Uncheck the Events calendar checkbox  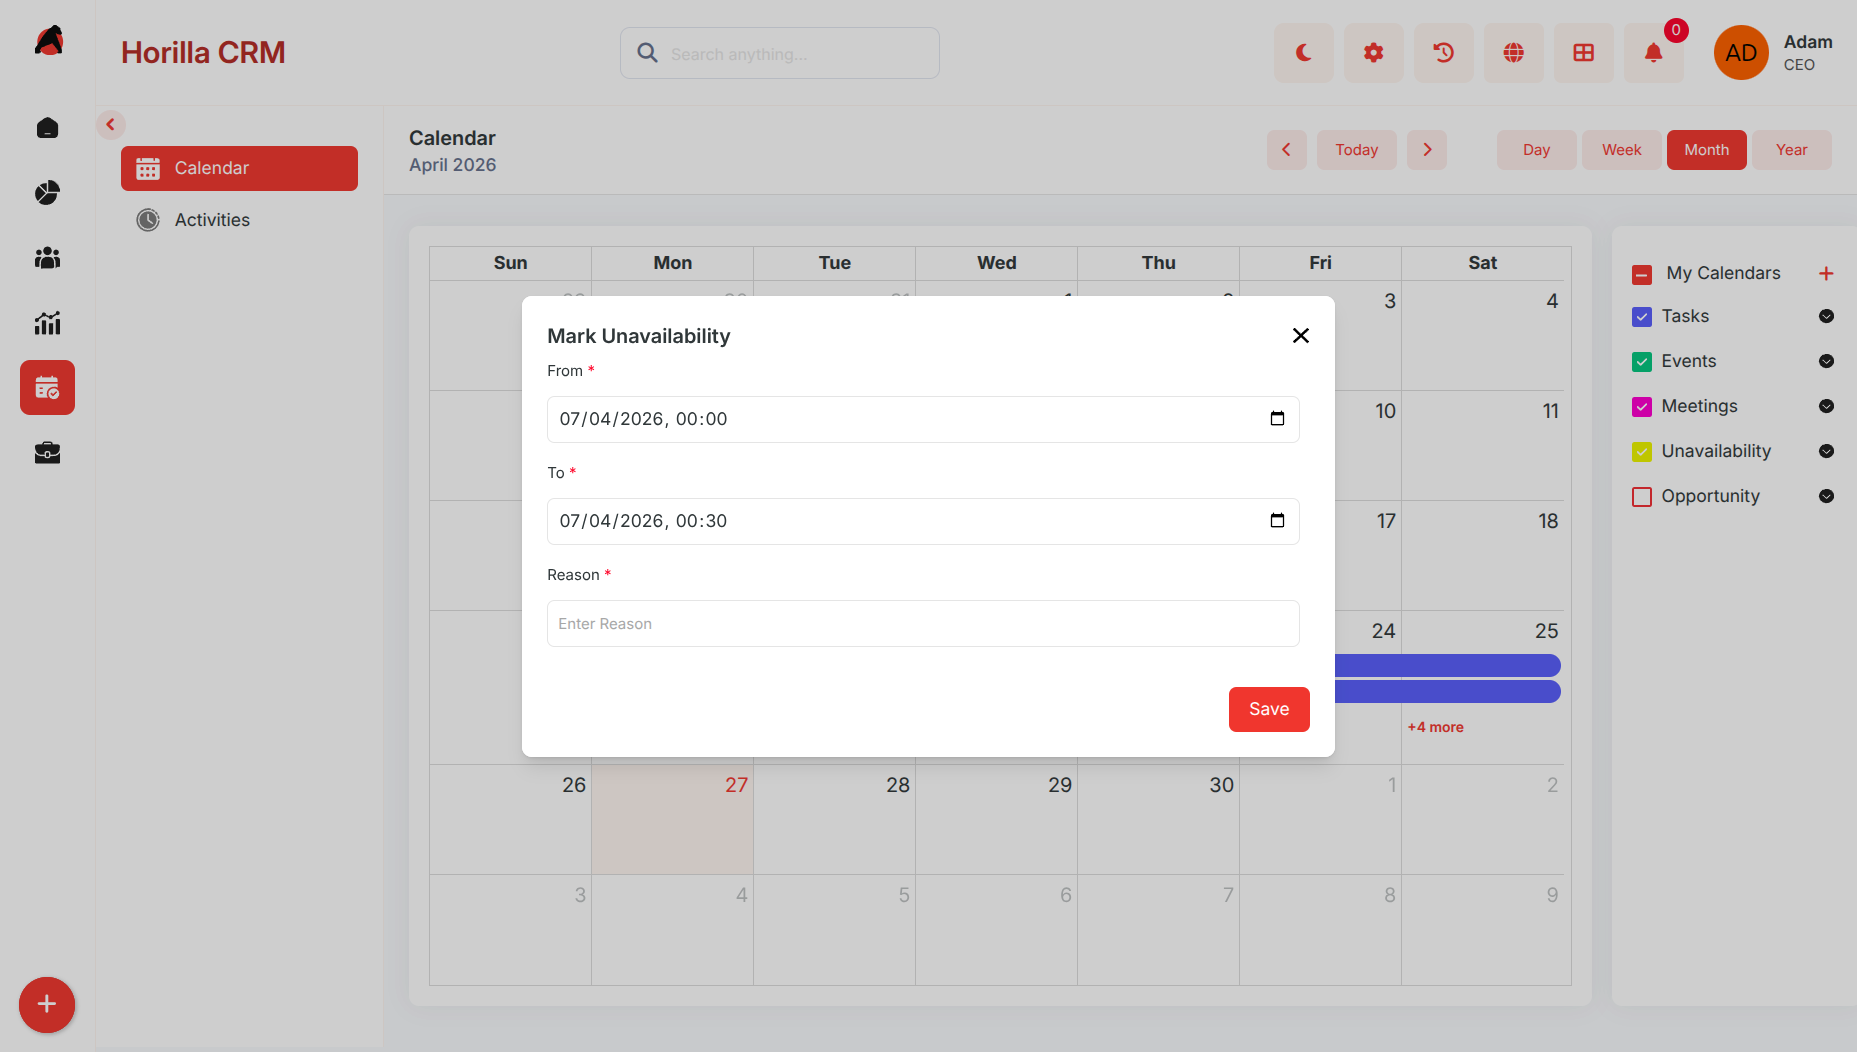pos(1642,362)
